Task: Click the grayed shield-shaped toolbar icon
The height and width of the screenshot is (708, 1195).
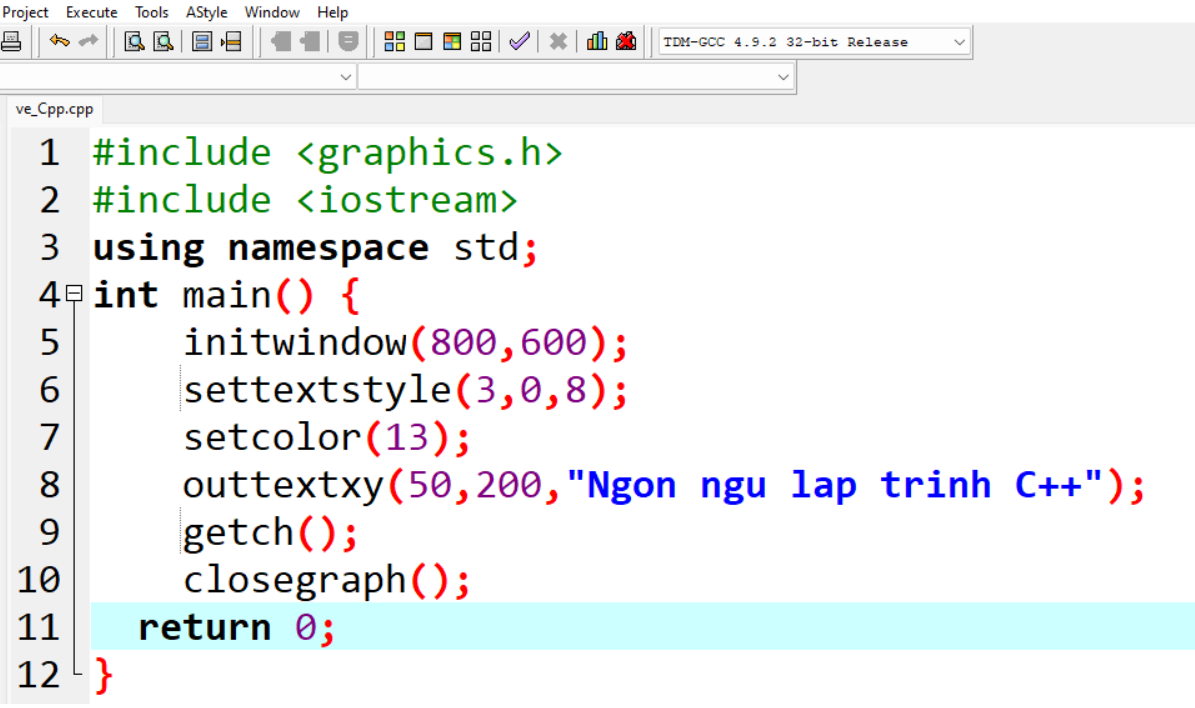Action: pos(348,41)
